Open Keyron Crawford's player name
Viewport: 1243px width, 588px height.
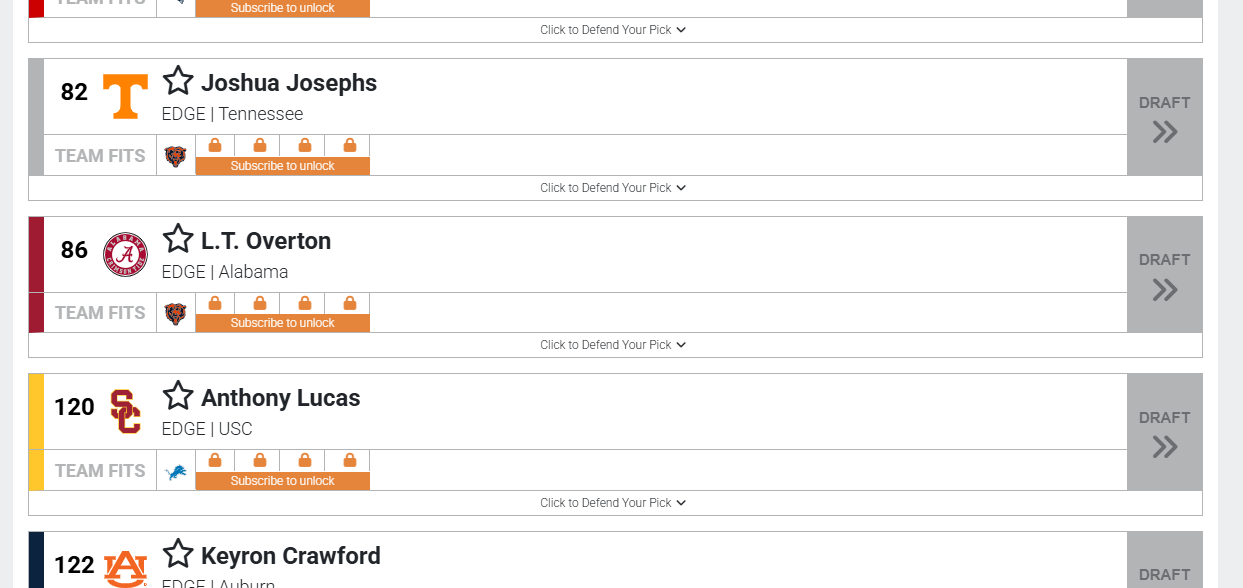[x=290, y=556]
